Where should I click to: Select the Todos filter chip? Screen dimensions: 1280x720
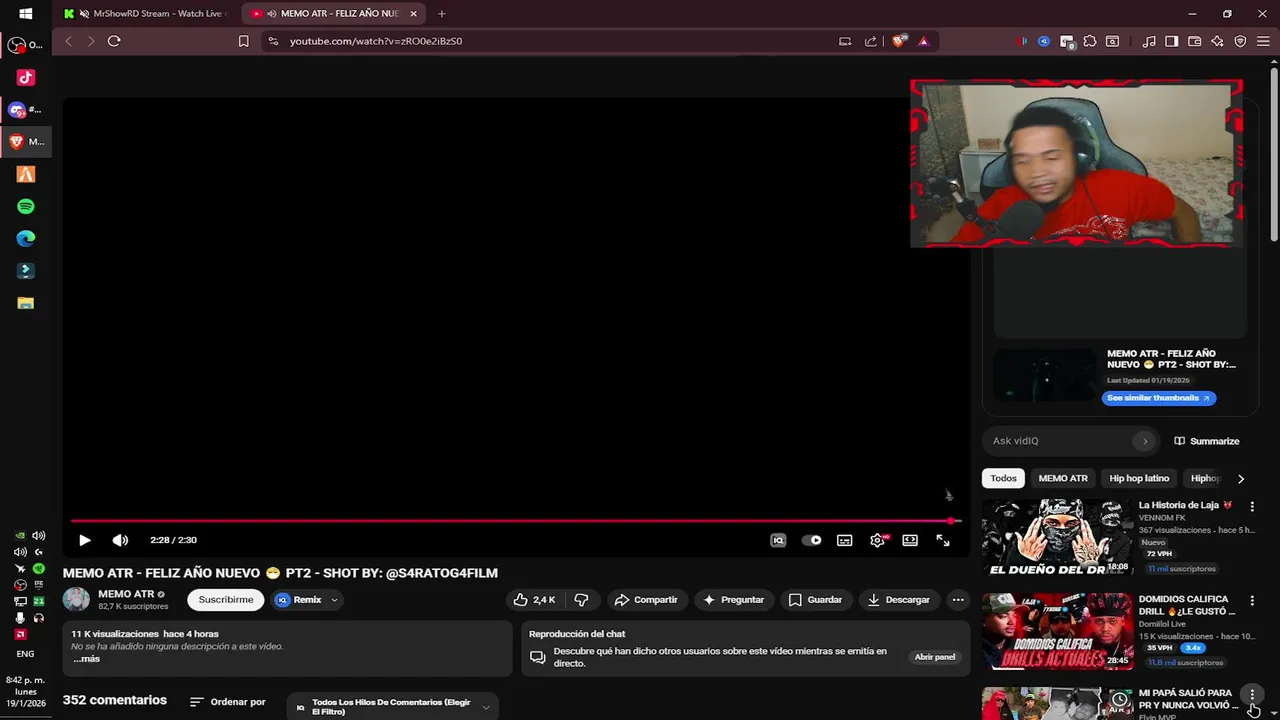pos(1003,478)
